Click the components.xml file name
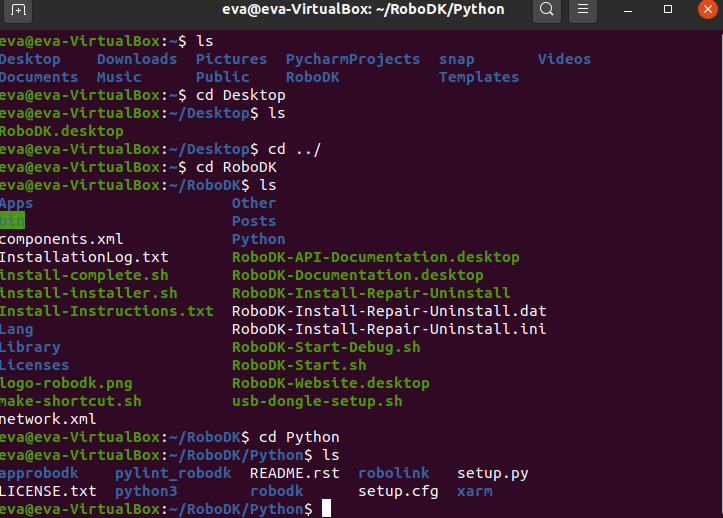The height and width of the screenshot is (518, 723). pos(61,239)
